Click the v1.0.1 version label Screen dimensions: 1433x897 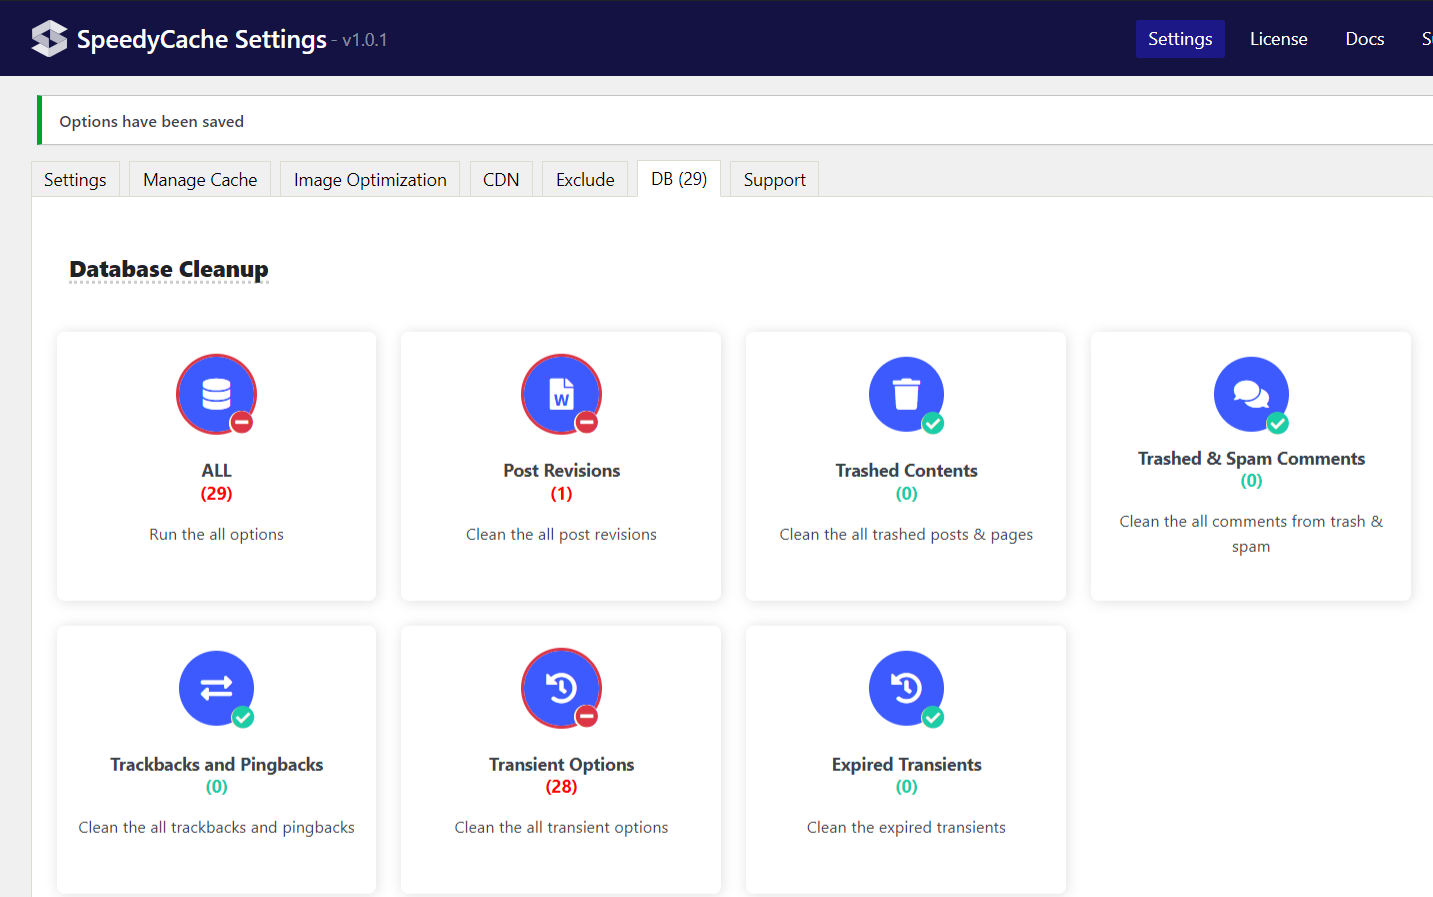click(x=364, y=40)
